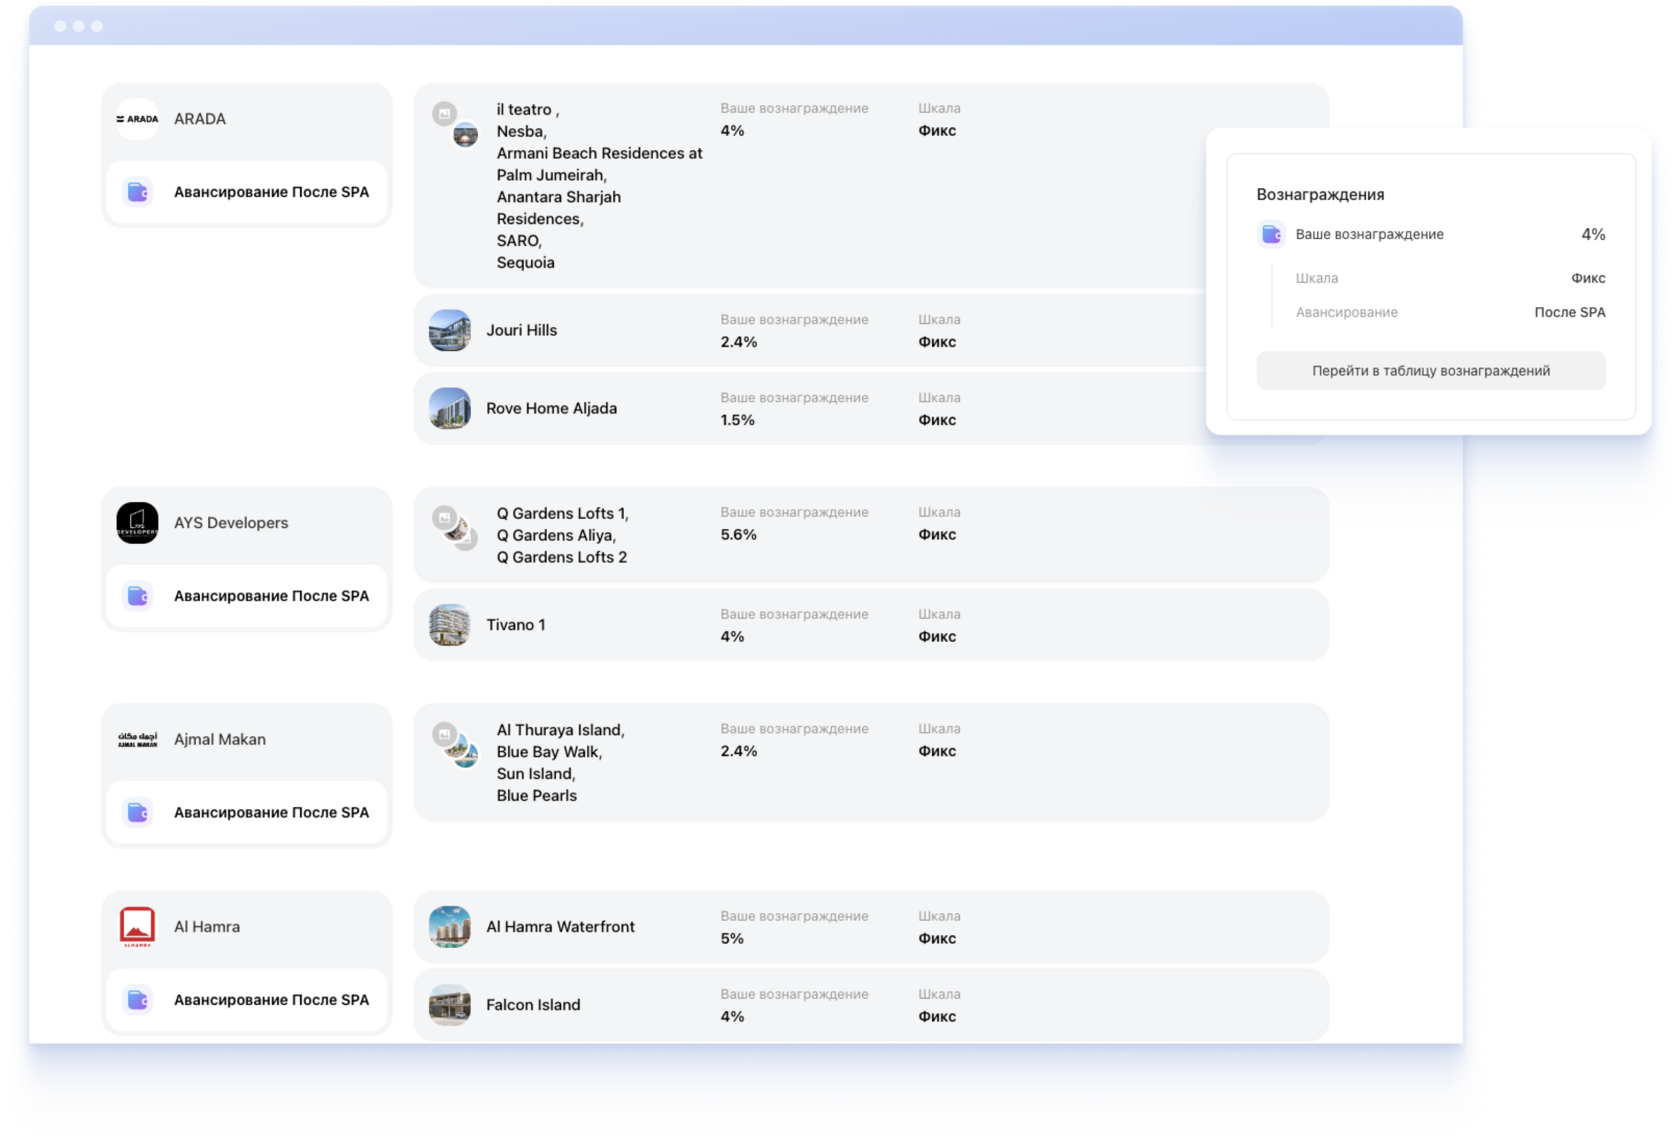Click the Al Hamra red logo
Viewport: 1680px width, 1142px height.
pyautogui.click(x=137, y=927)
